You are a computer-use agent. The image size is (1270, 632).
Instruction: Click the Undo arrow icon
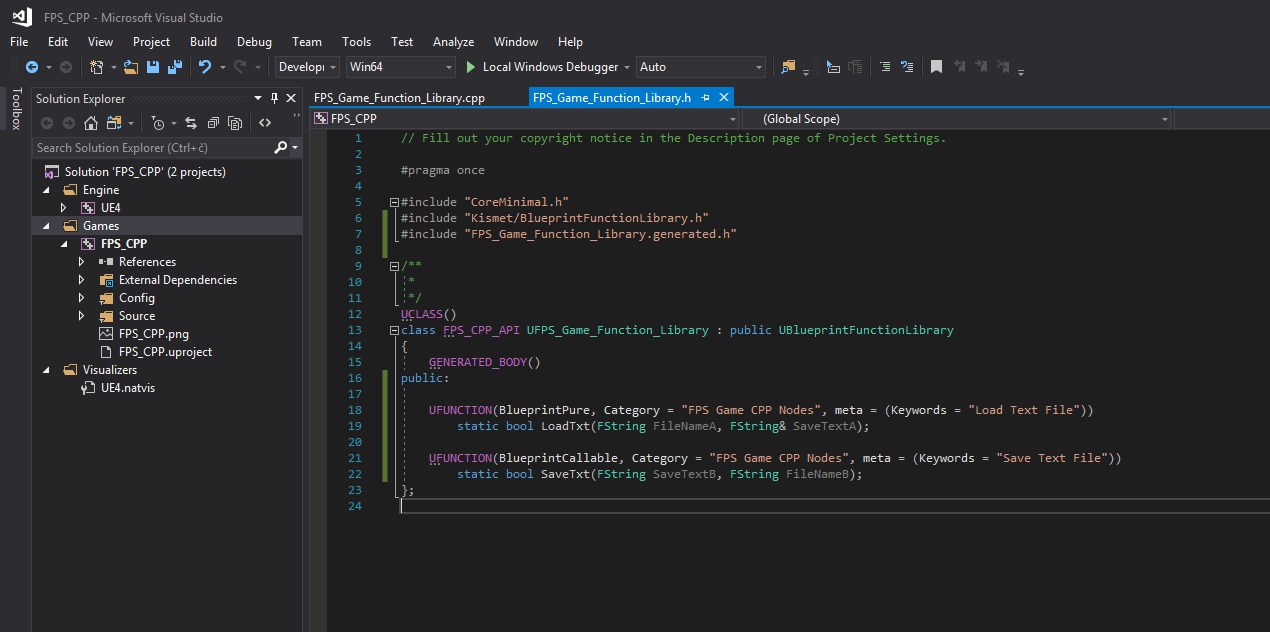(205, 67)
